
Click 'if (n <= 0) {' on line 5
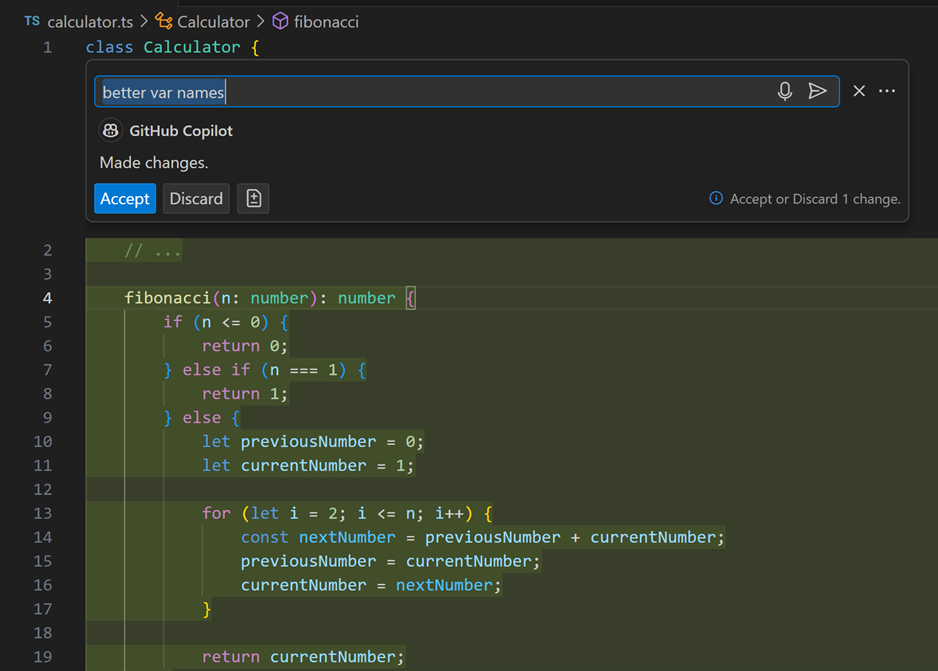226,322
